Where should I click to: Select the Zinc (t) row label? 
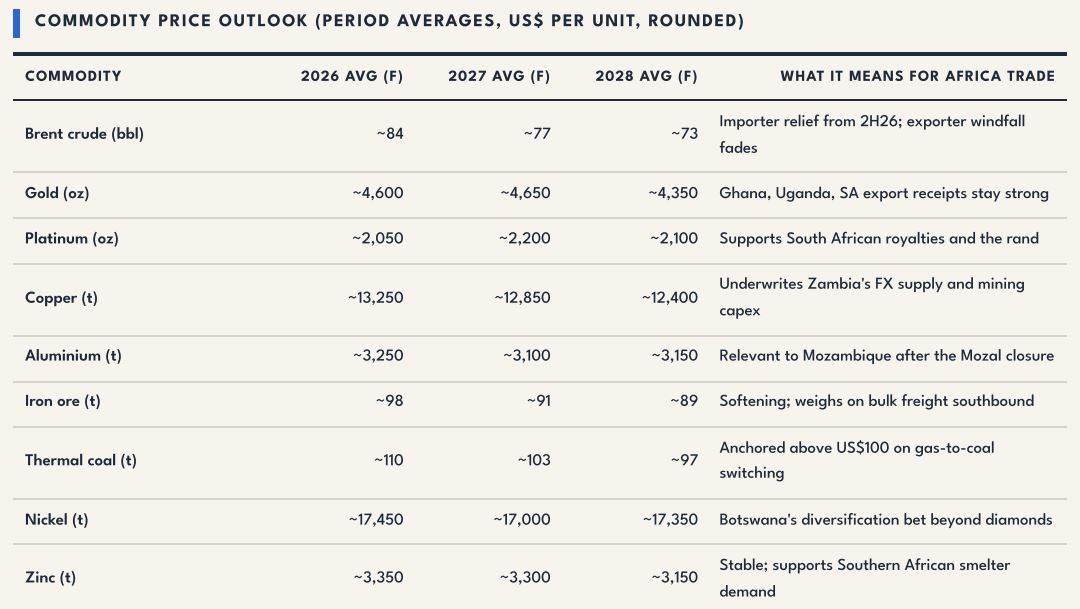tap(50, 577)
